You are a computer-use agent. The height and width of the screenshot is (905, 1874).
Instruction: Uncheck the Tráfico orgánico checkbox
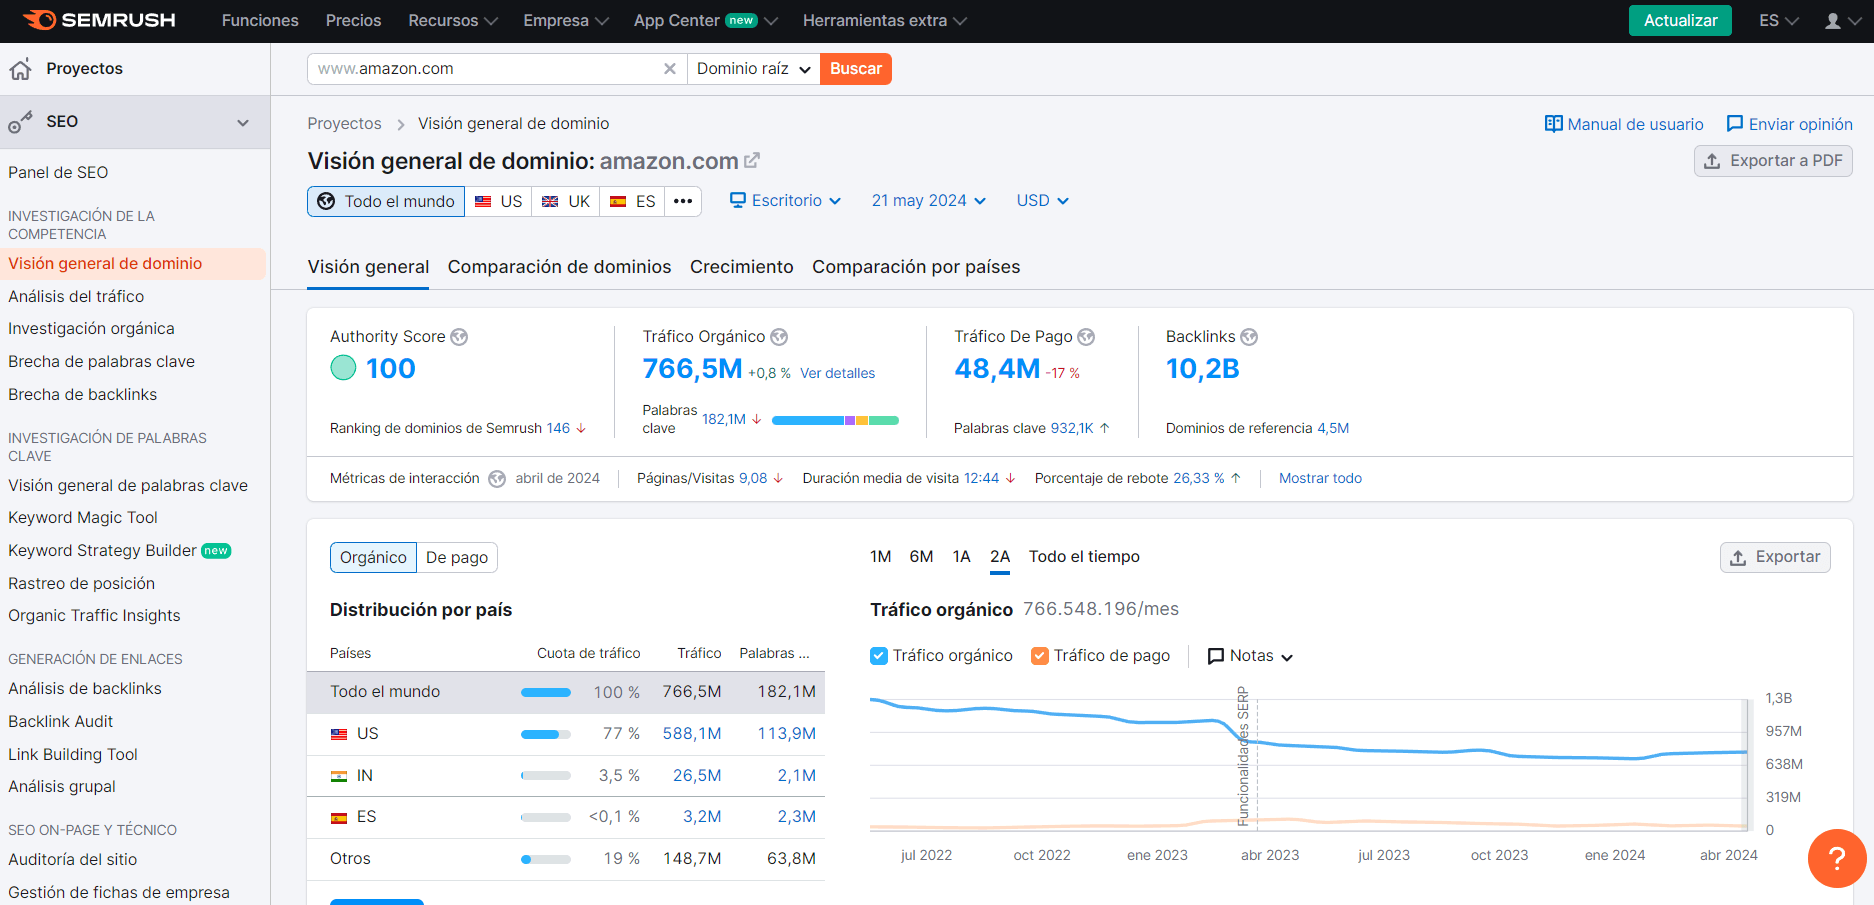coord(878,655)
